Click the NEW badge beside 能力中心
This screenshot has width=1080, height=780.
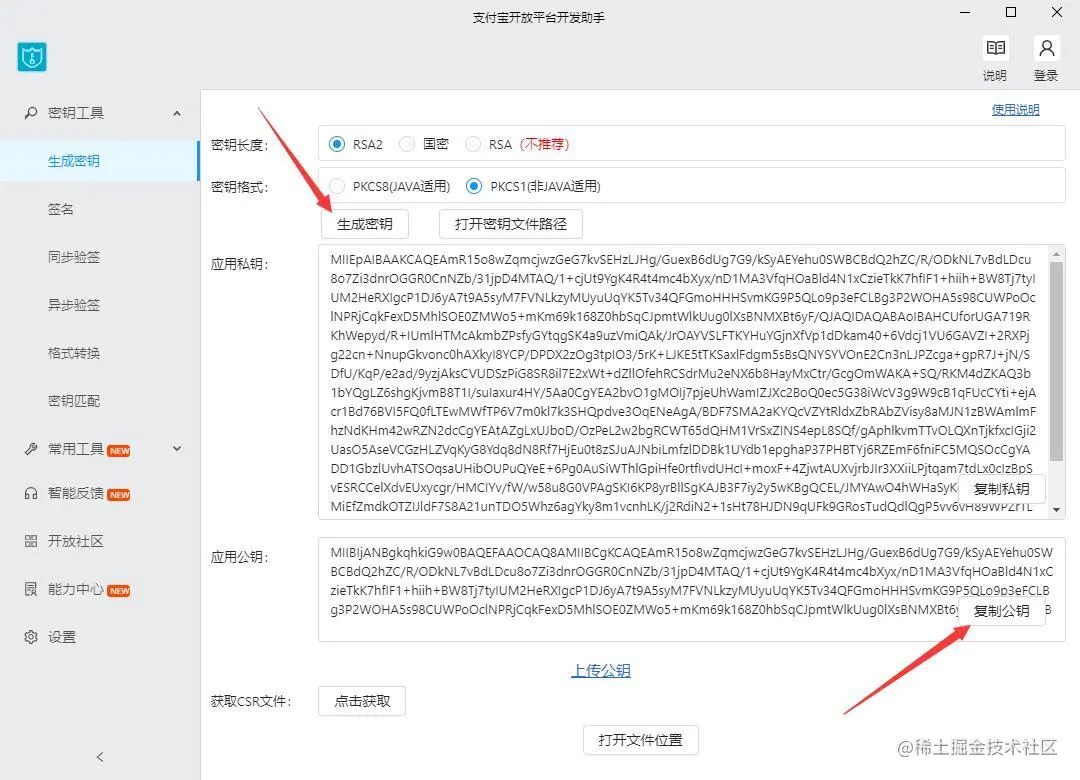pyautogui.click(x=119, y=591)
